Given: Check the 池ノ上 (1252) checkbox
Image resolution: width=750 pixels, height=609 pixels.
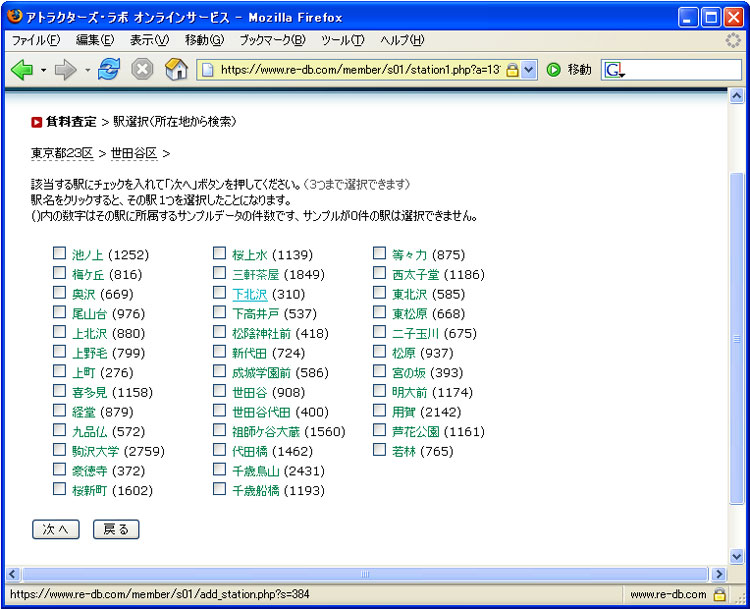Looking at the screenshot, I should click(x=59, y=253).
